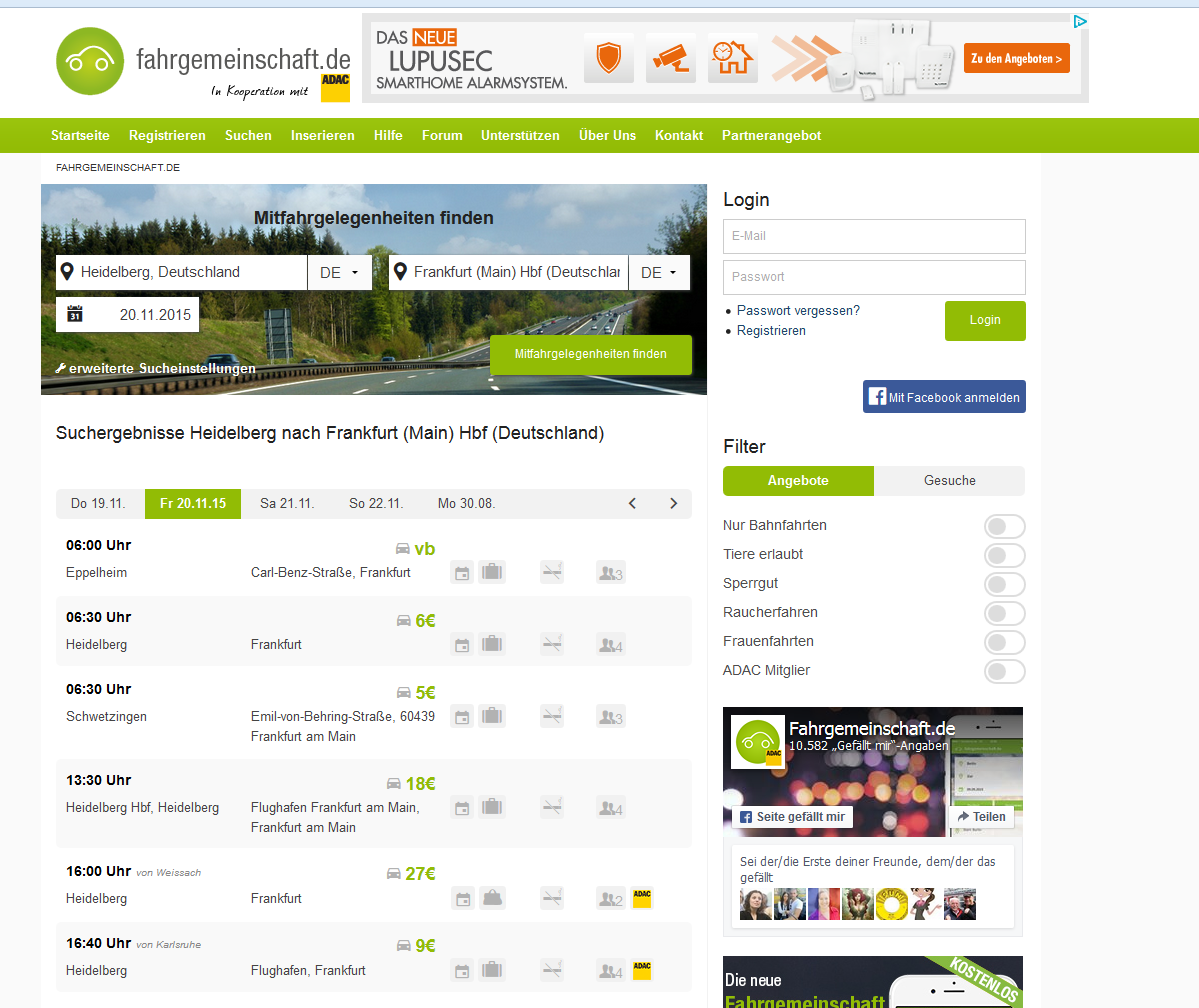Switch on the Sperrgut filter
The width and height of the screenshot is (1199, 1008).
click(x=1005, y=584)
